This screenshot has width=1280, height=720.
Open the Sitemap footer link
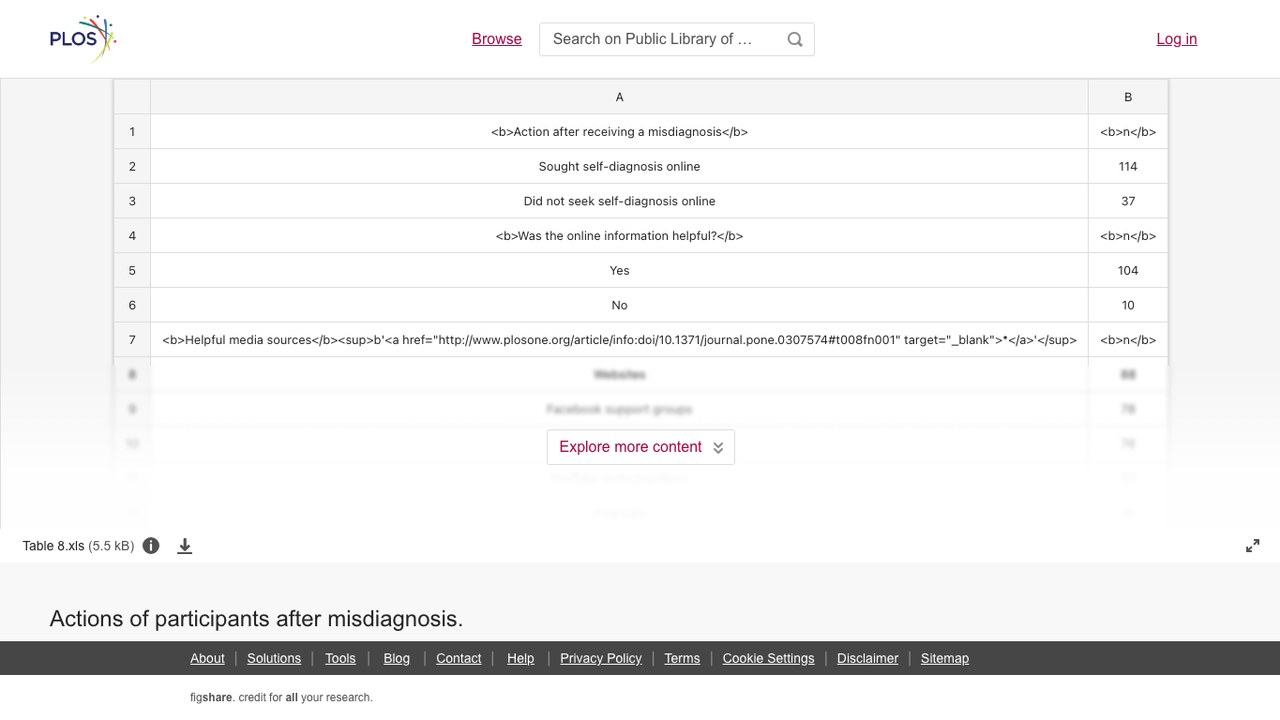point(945,658)
